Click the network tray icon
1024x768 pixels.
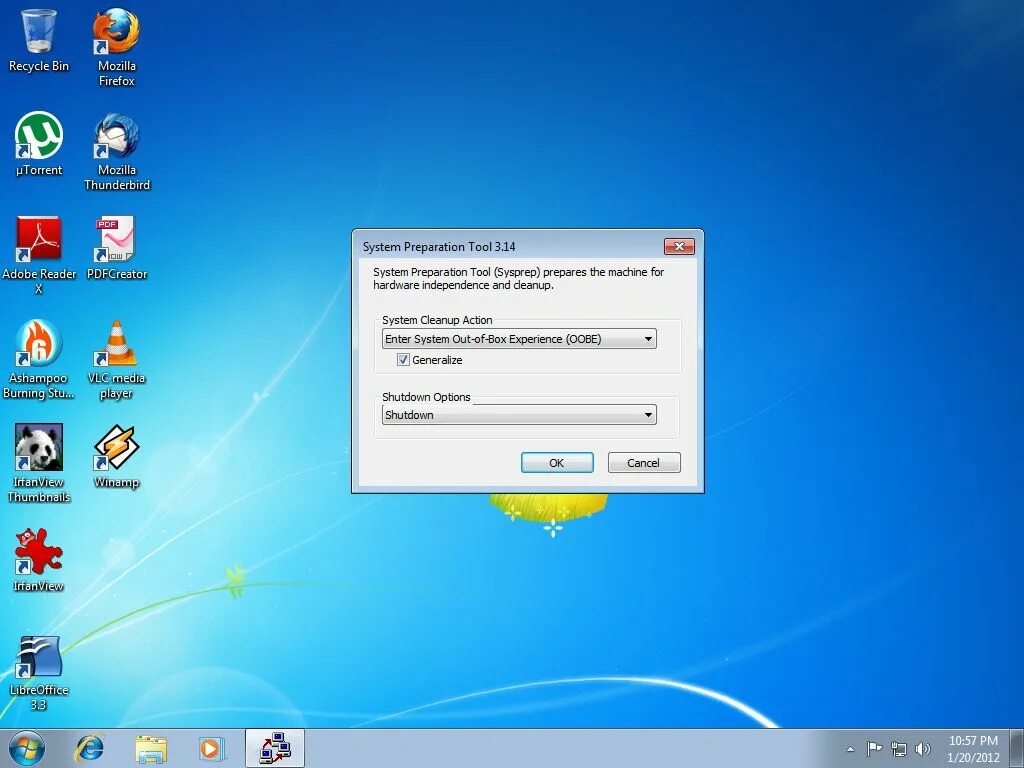[x=899, y=749]
